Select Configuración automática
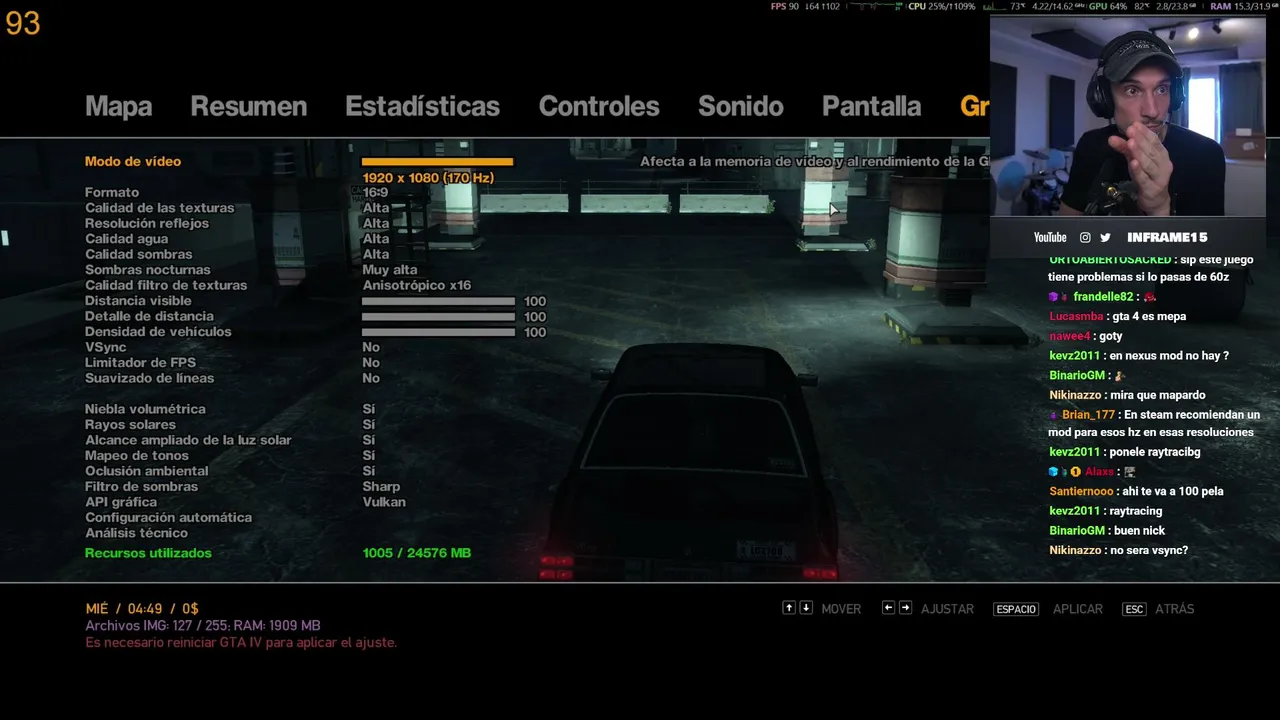The image size is (1280, 720). click(x=168, y=518)
